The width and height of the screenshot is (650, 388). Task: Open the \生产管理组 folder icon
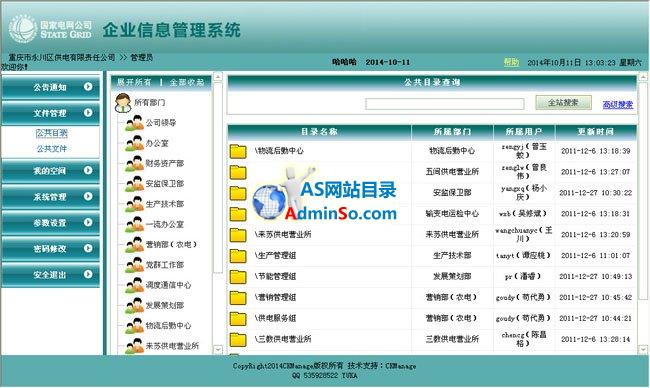tap(238, 256)
